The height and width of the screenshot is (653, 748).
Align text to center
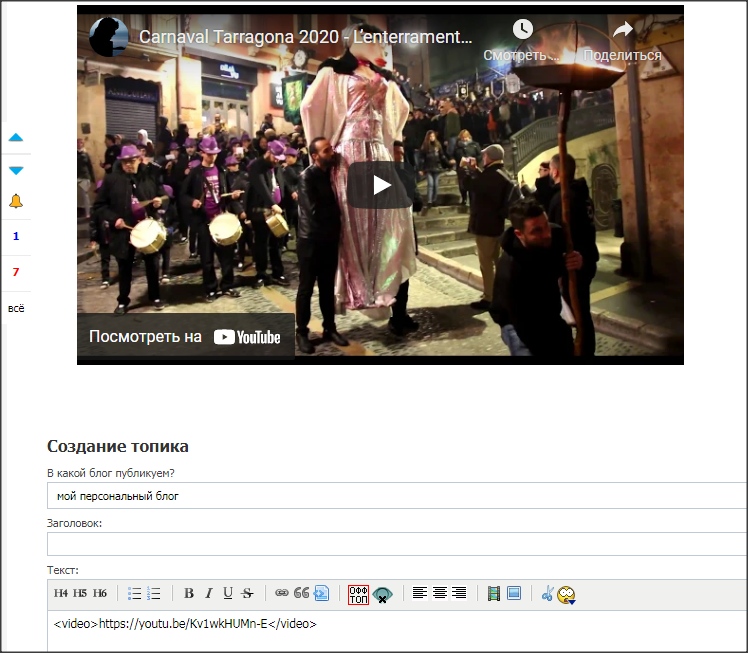tap(439, 593)
